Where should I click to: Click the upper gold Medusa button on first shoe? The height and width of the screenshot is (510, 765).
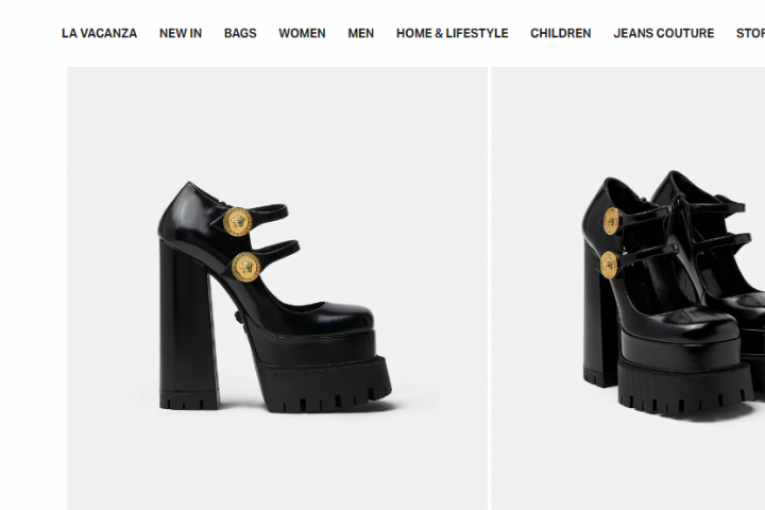click(238, 222)
